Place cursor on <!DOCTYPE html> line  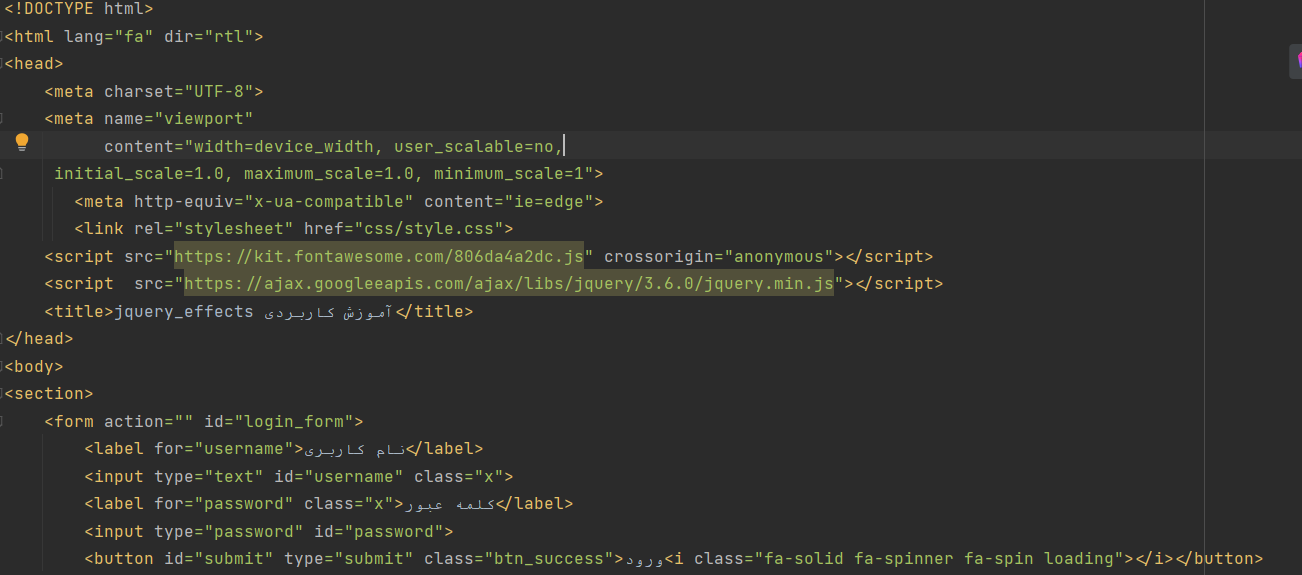pos(79,9)
